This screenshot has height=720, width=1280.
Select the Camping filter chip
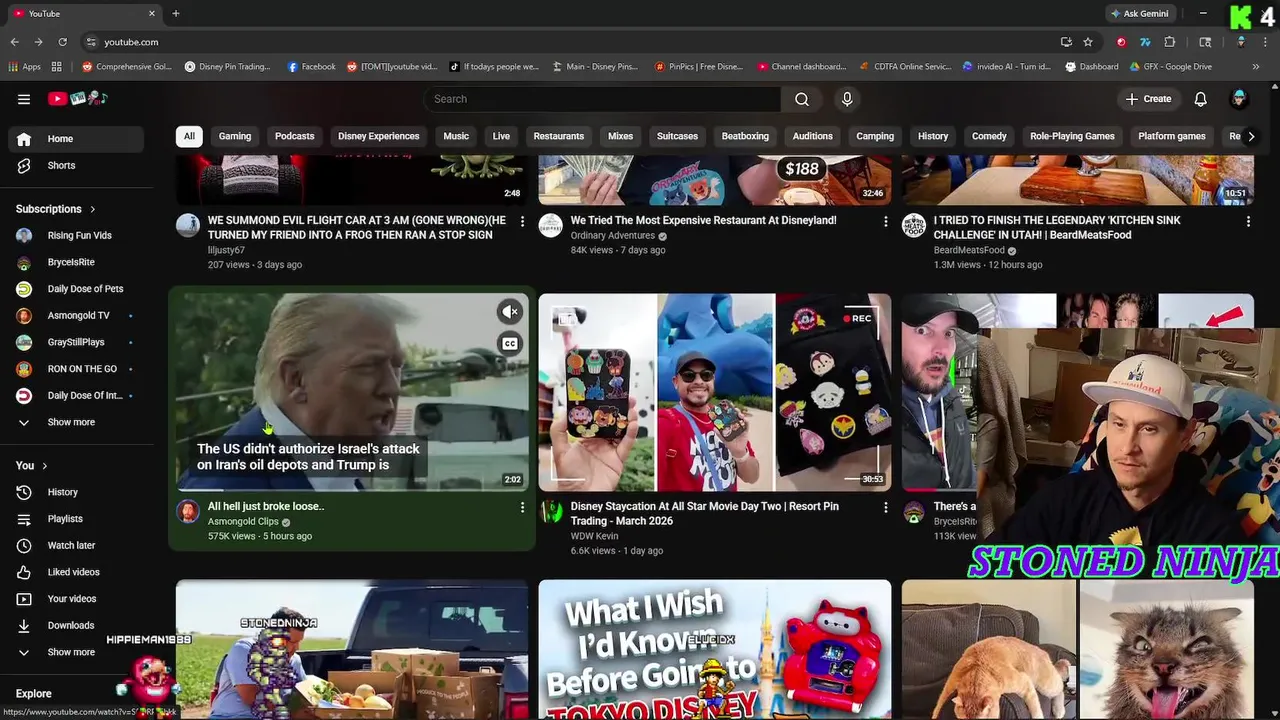875,136
